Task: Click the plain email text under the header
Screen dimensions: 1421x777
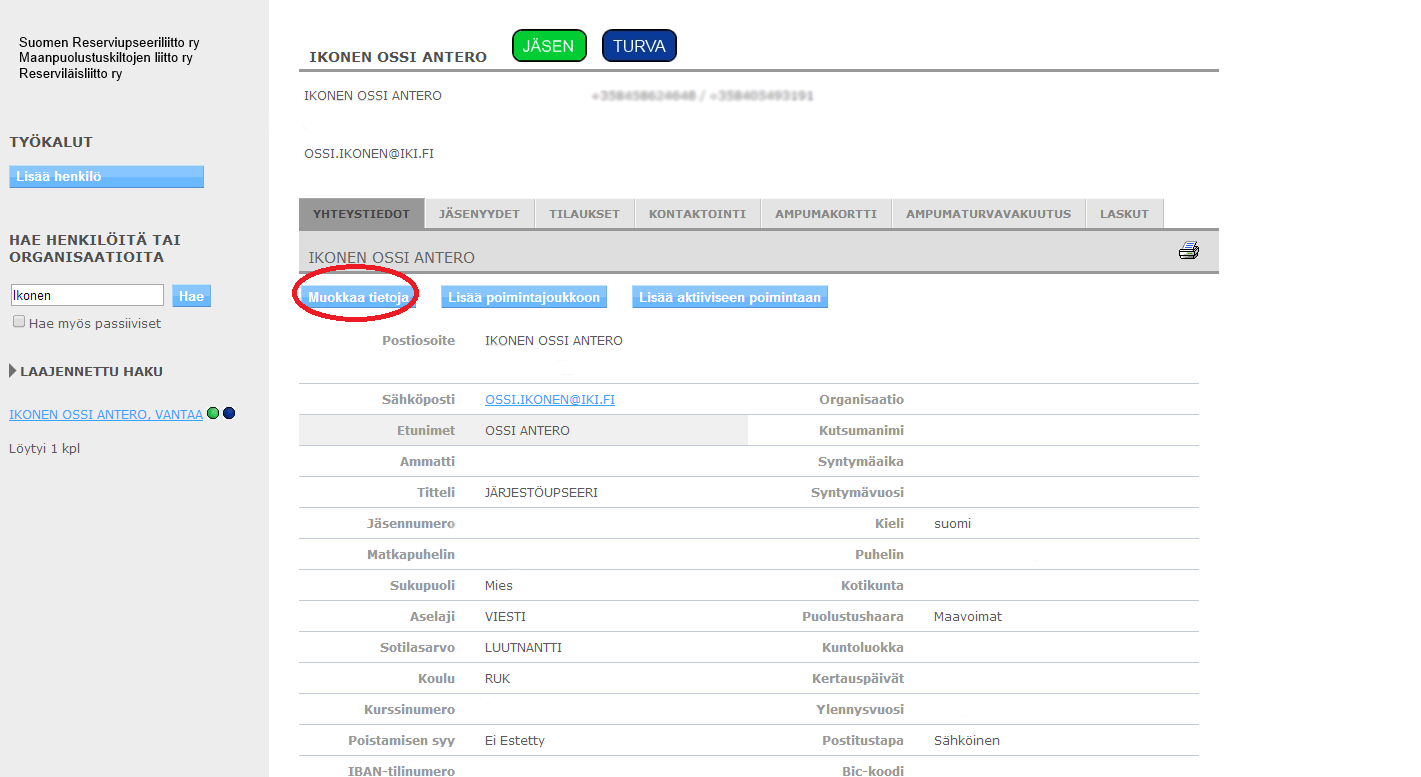Action: click(369, 154)
